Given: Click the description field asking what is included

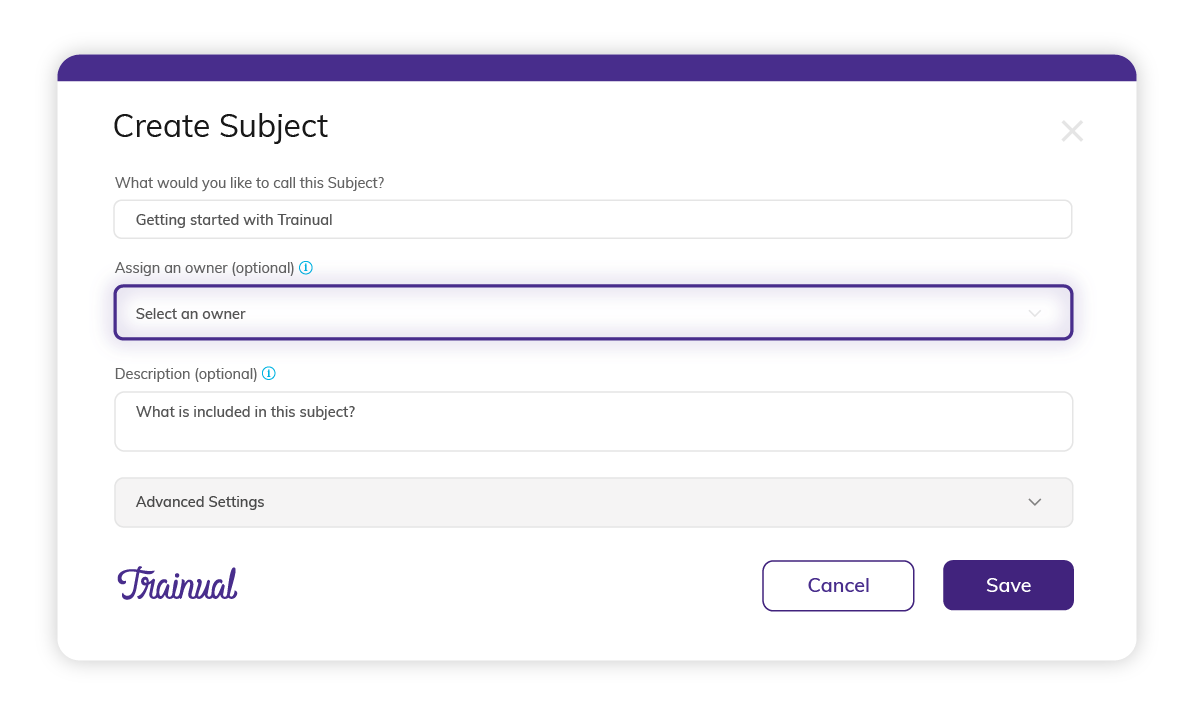Looking at the screenshot, I should pos(593,421).
